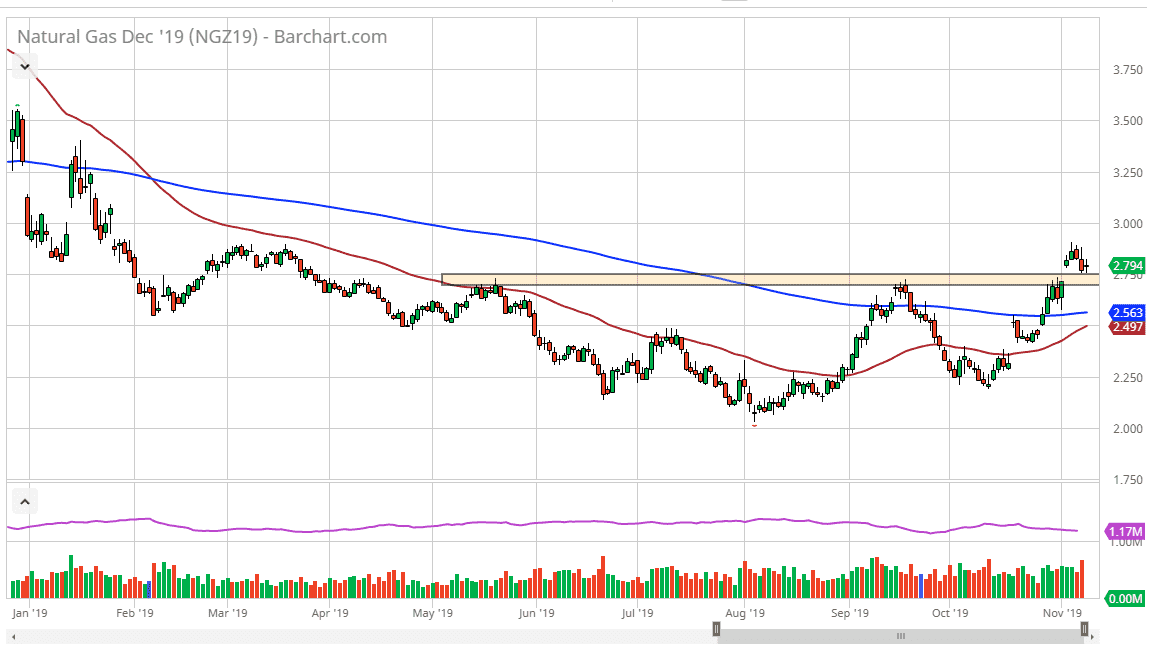Click the left handle of the time range scrollbar
The height and width of the screenshot is (645, 1161).
click(716, 629)
